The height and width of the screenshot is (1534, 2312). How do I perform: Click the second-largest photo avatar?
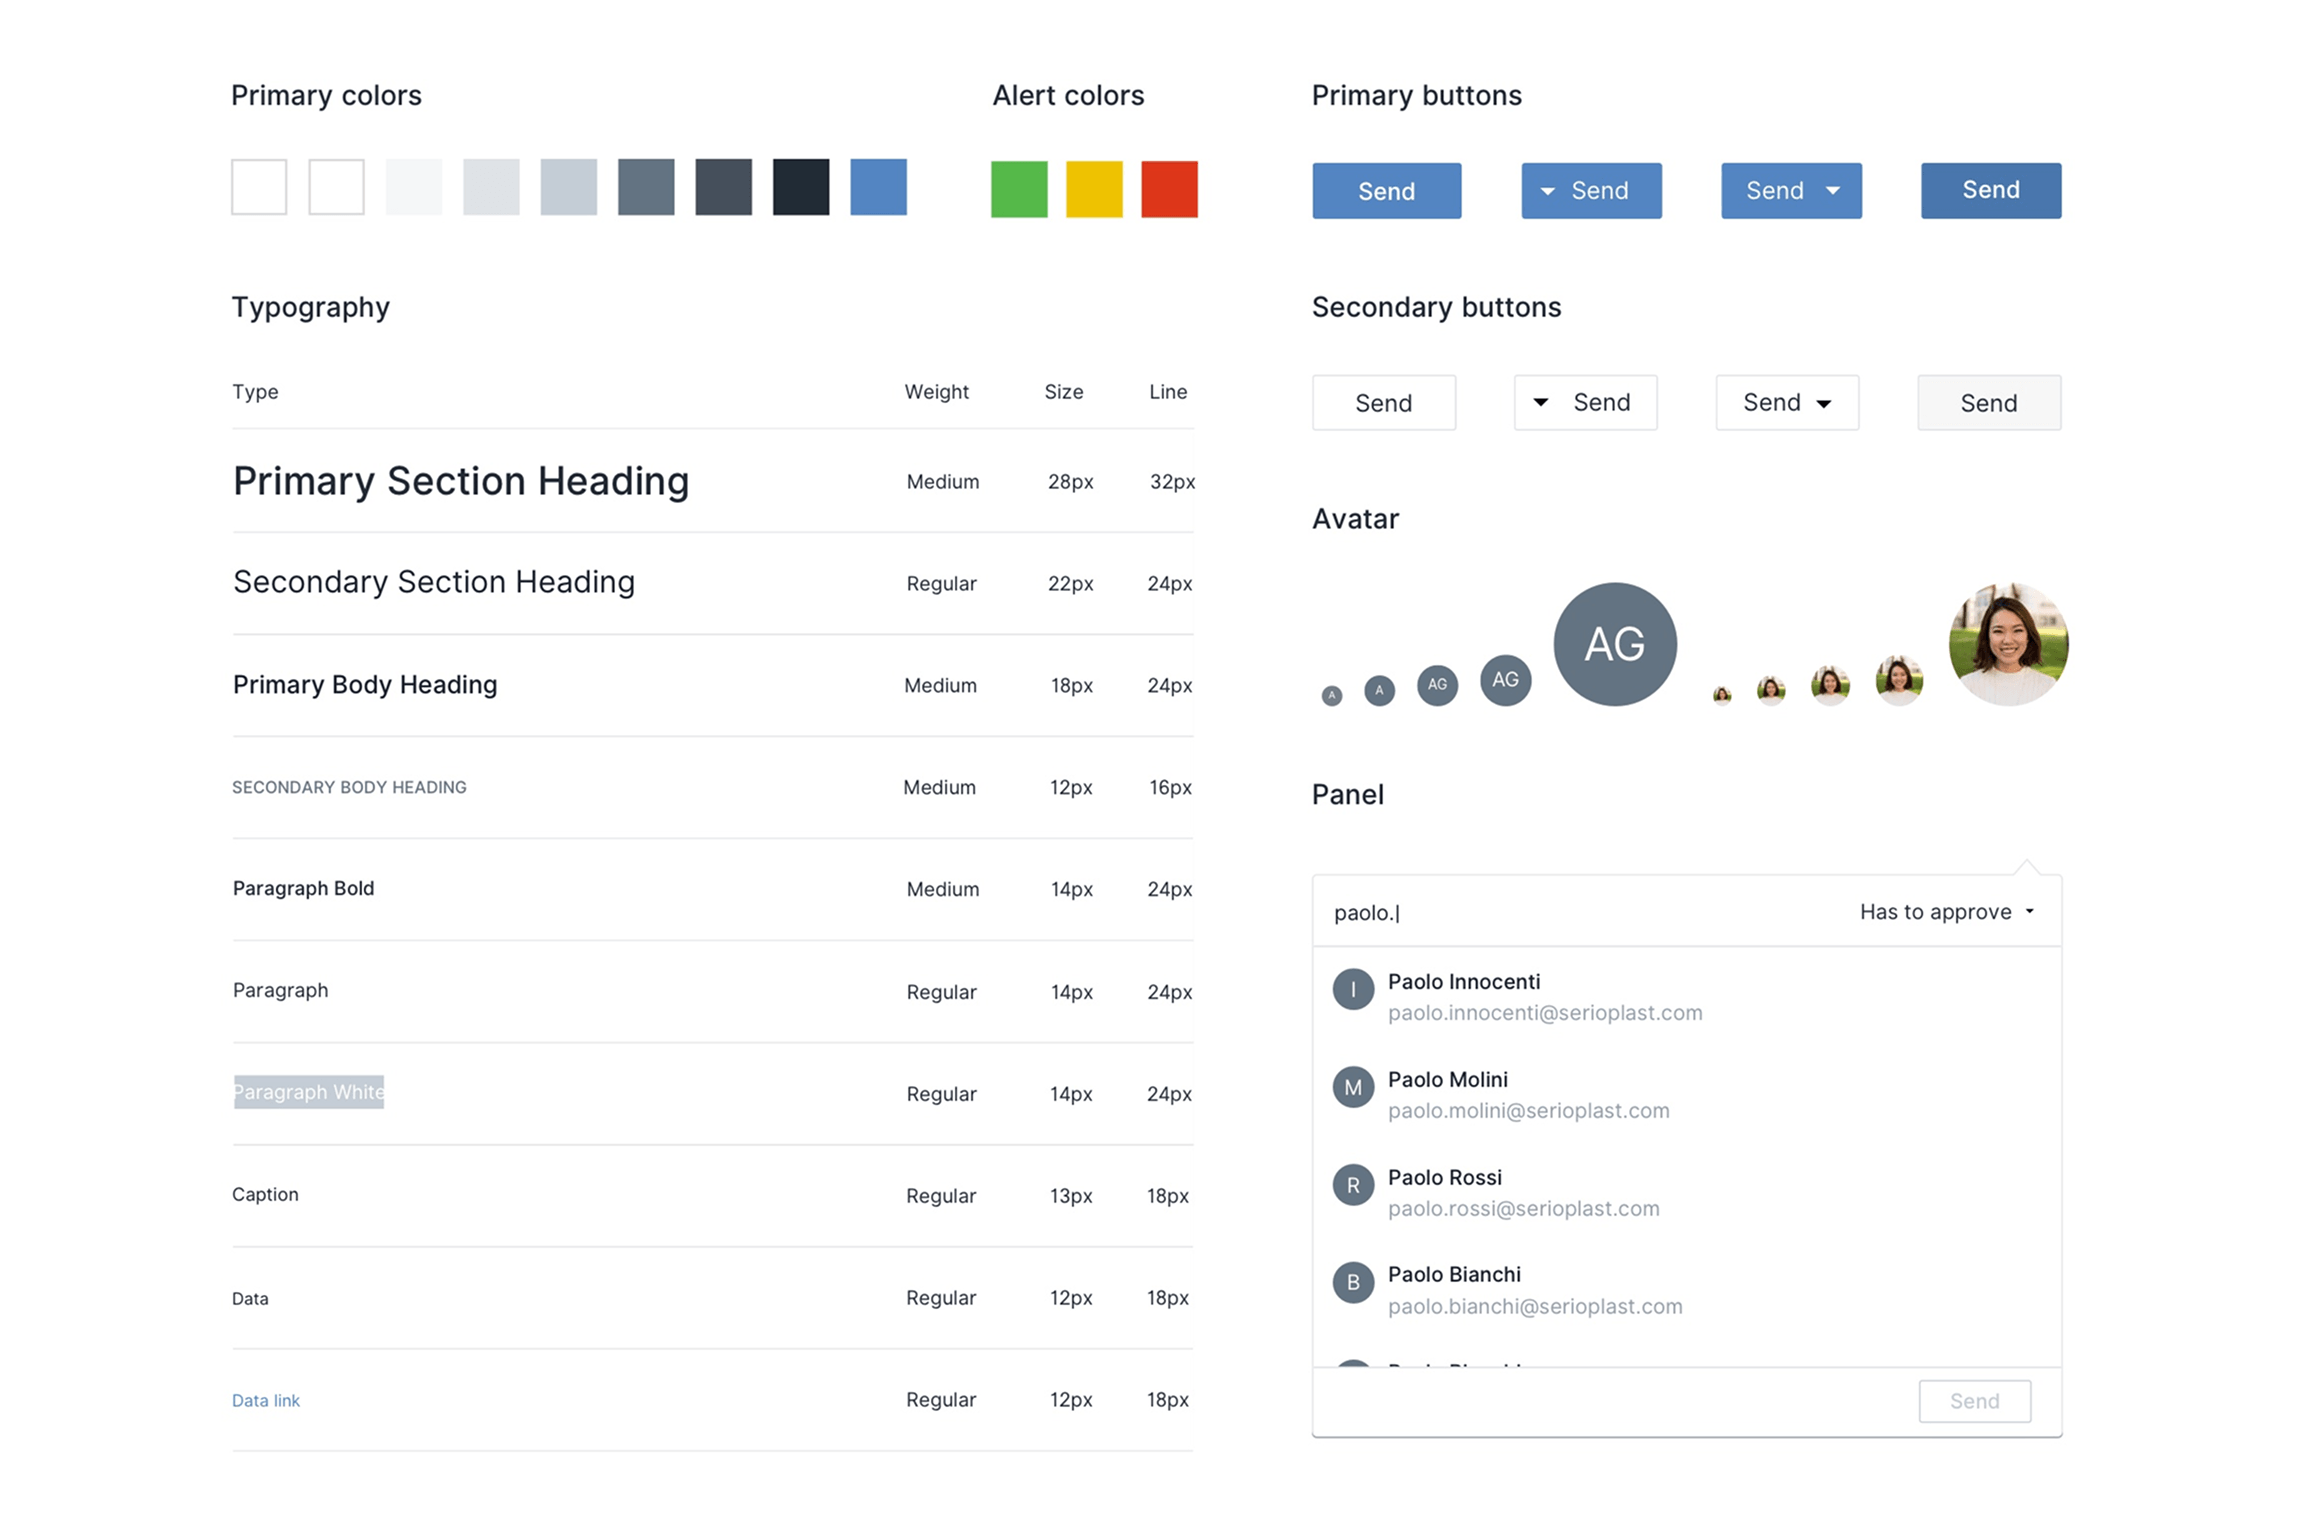[x=1898, y=680]
